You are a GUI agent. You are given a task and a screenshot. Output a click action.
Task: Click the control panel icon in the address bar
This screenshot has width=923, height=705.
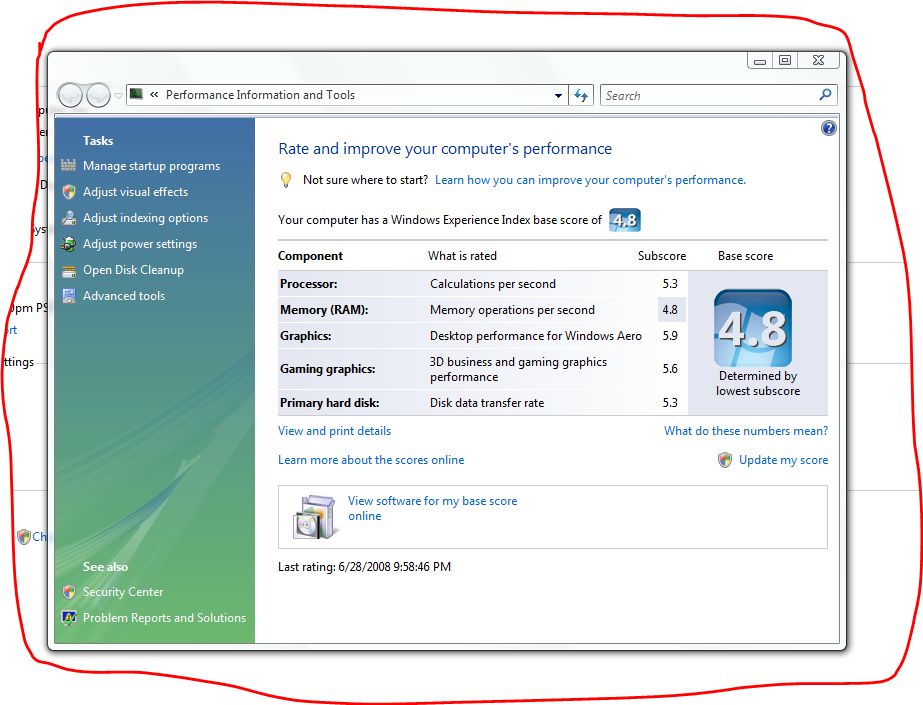coord(136,94)
